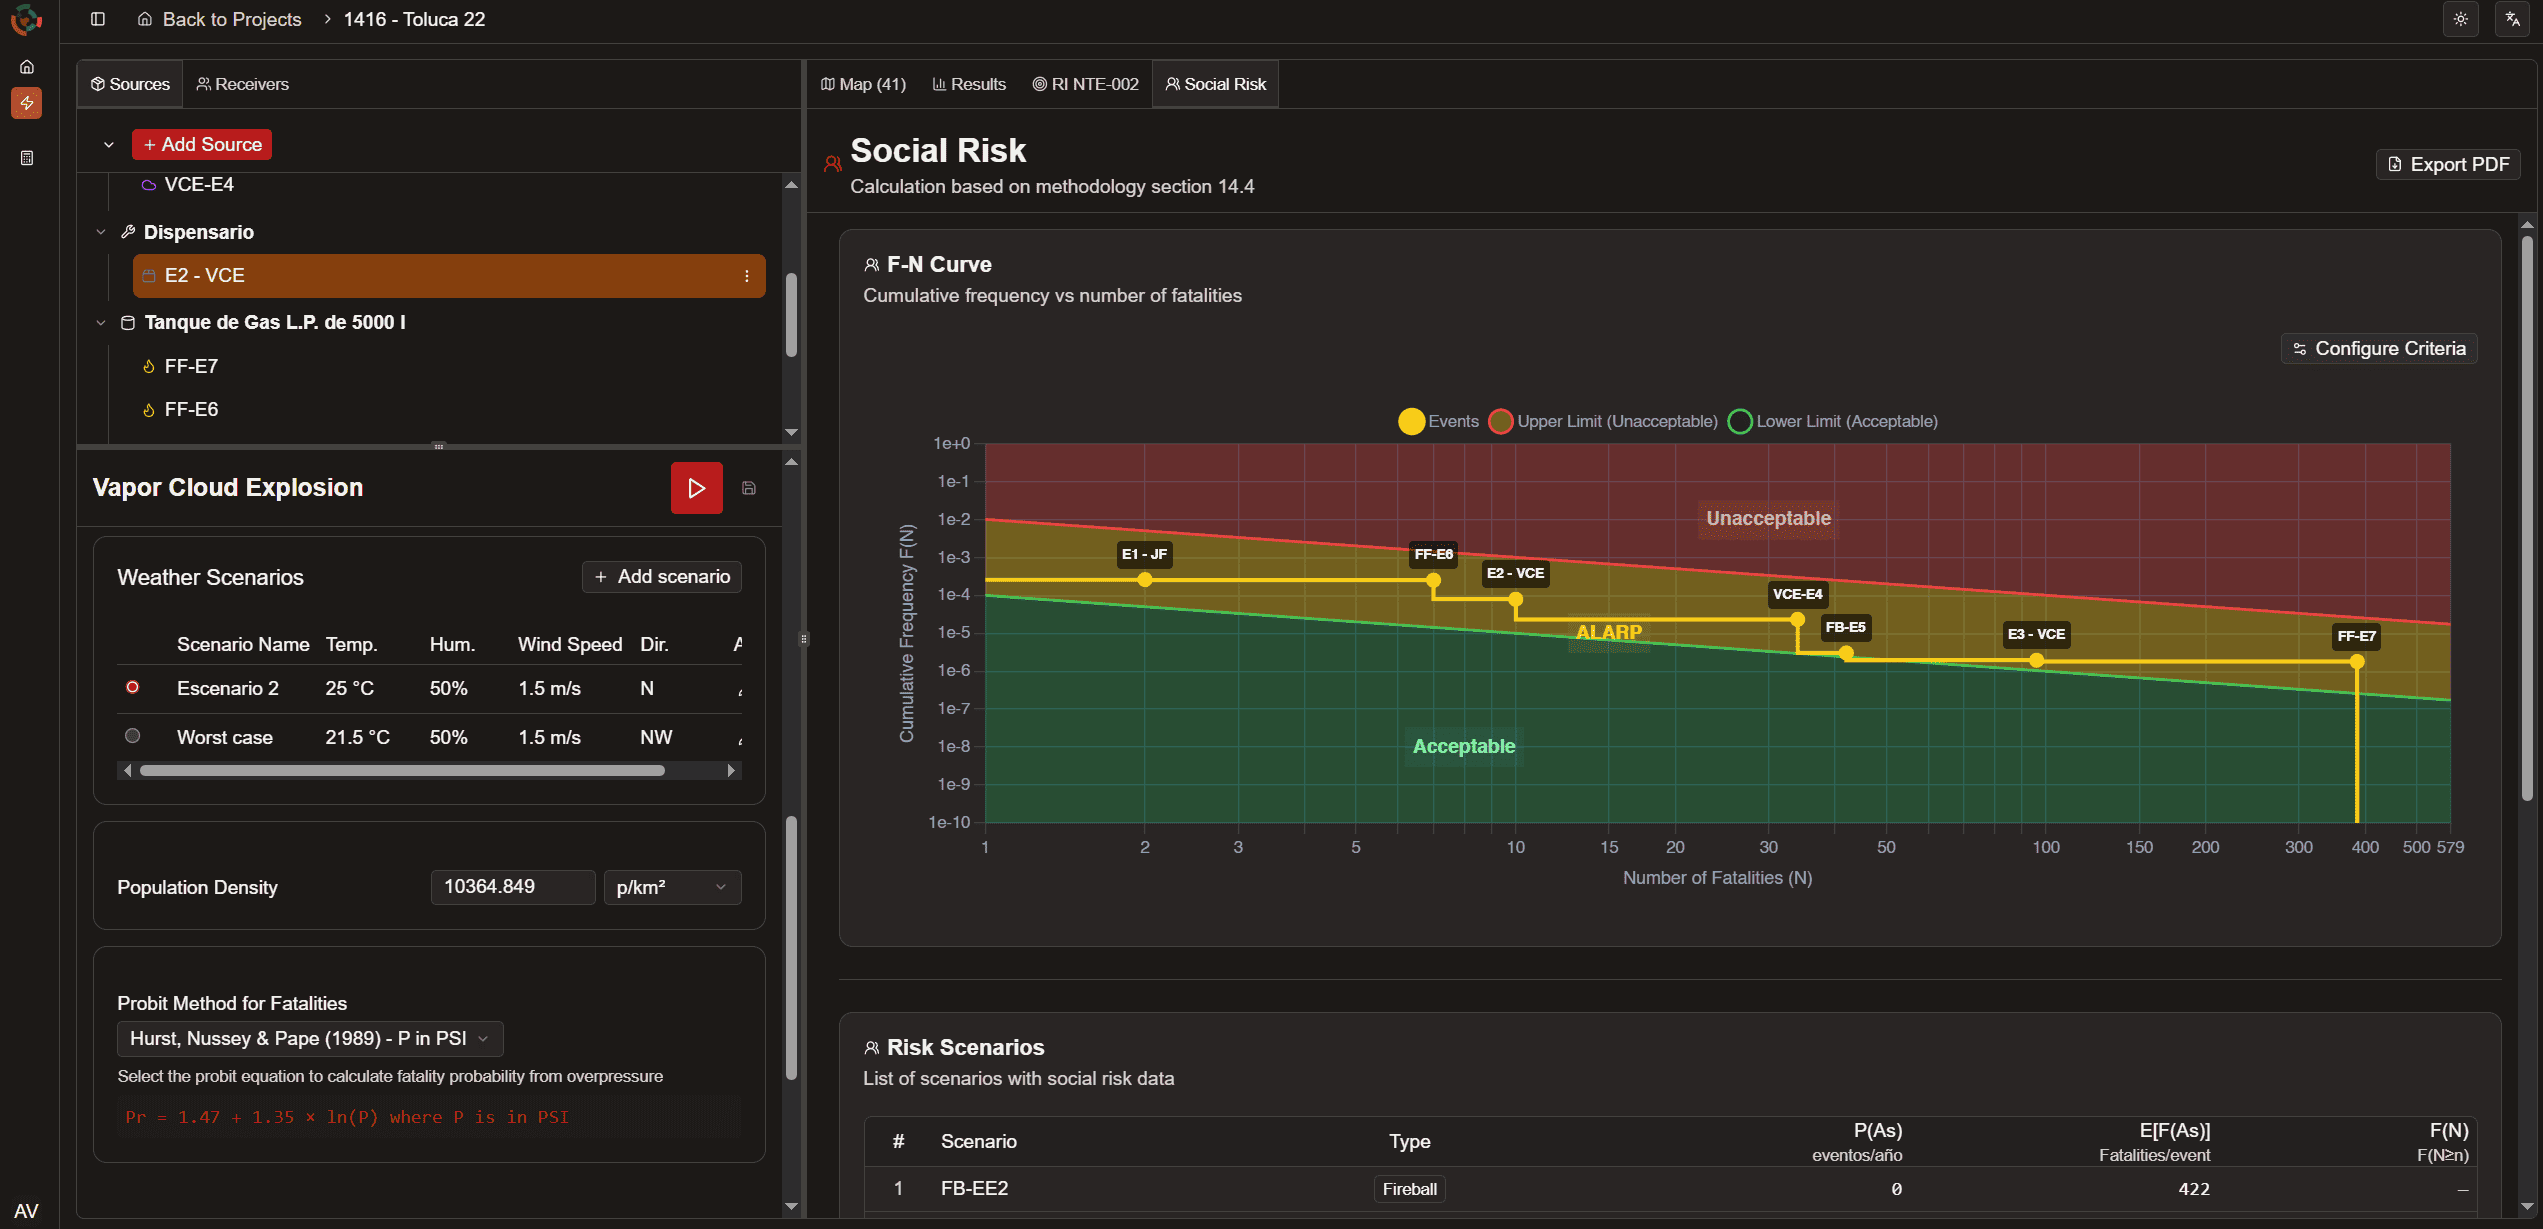Save the Vapor Cloud Explosion configuration

coord(748,488)
